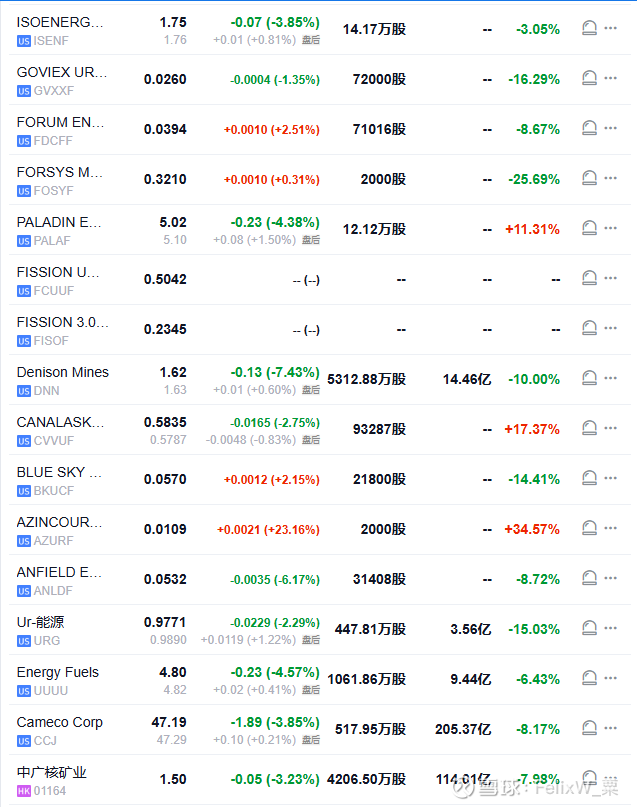Open more options for Denison Mines row
Viewport: 637px width, 807px height.
coord(611,378)
